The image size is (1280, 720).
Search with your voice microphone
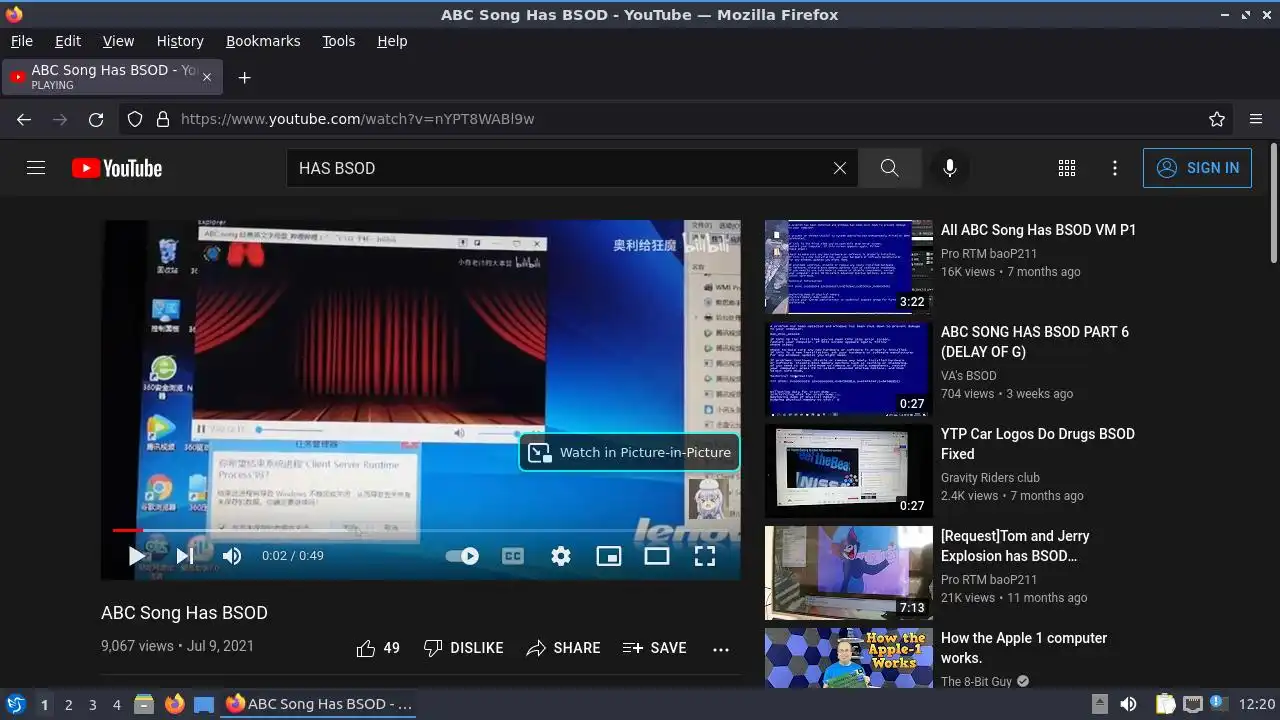950,168
